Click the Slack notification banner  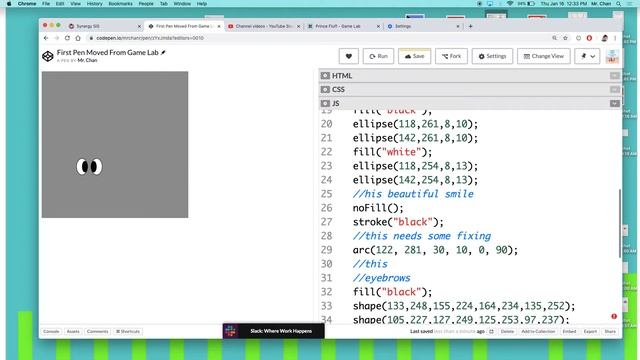click(x=273, y=331)
